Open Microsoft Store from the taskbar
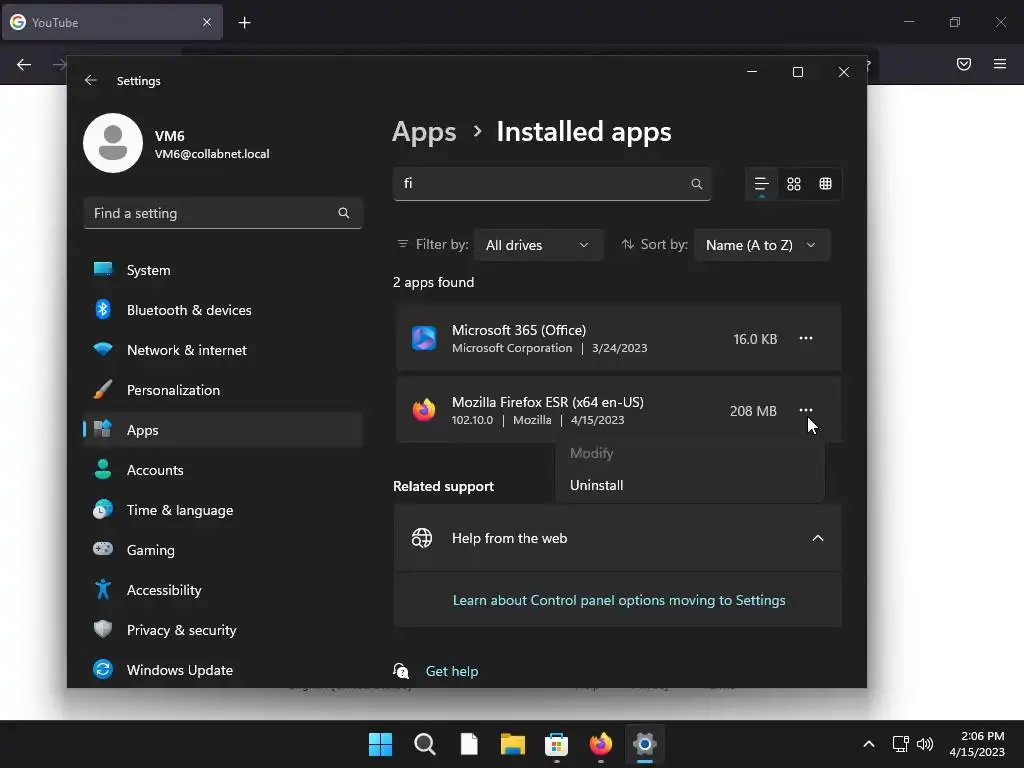 click(x=556, y=744)
